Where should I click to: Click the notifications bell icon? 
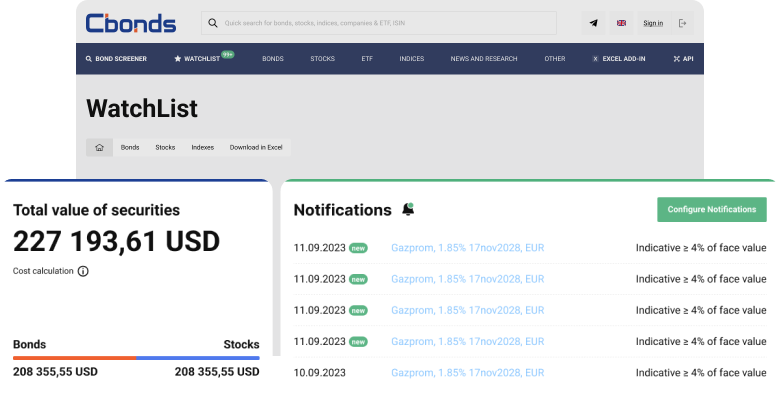coord(408,209)
